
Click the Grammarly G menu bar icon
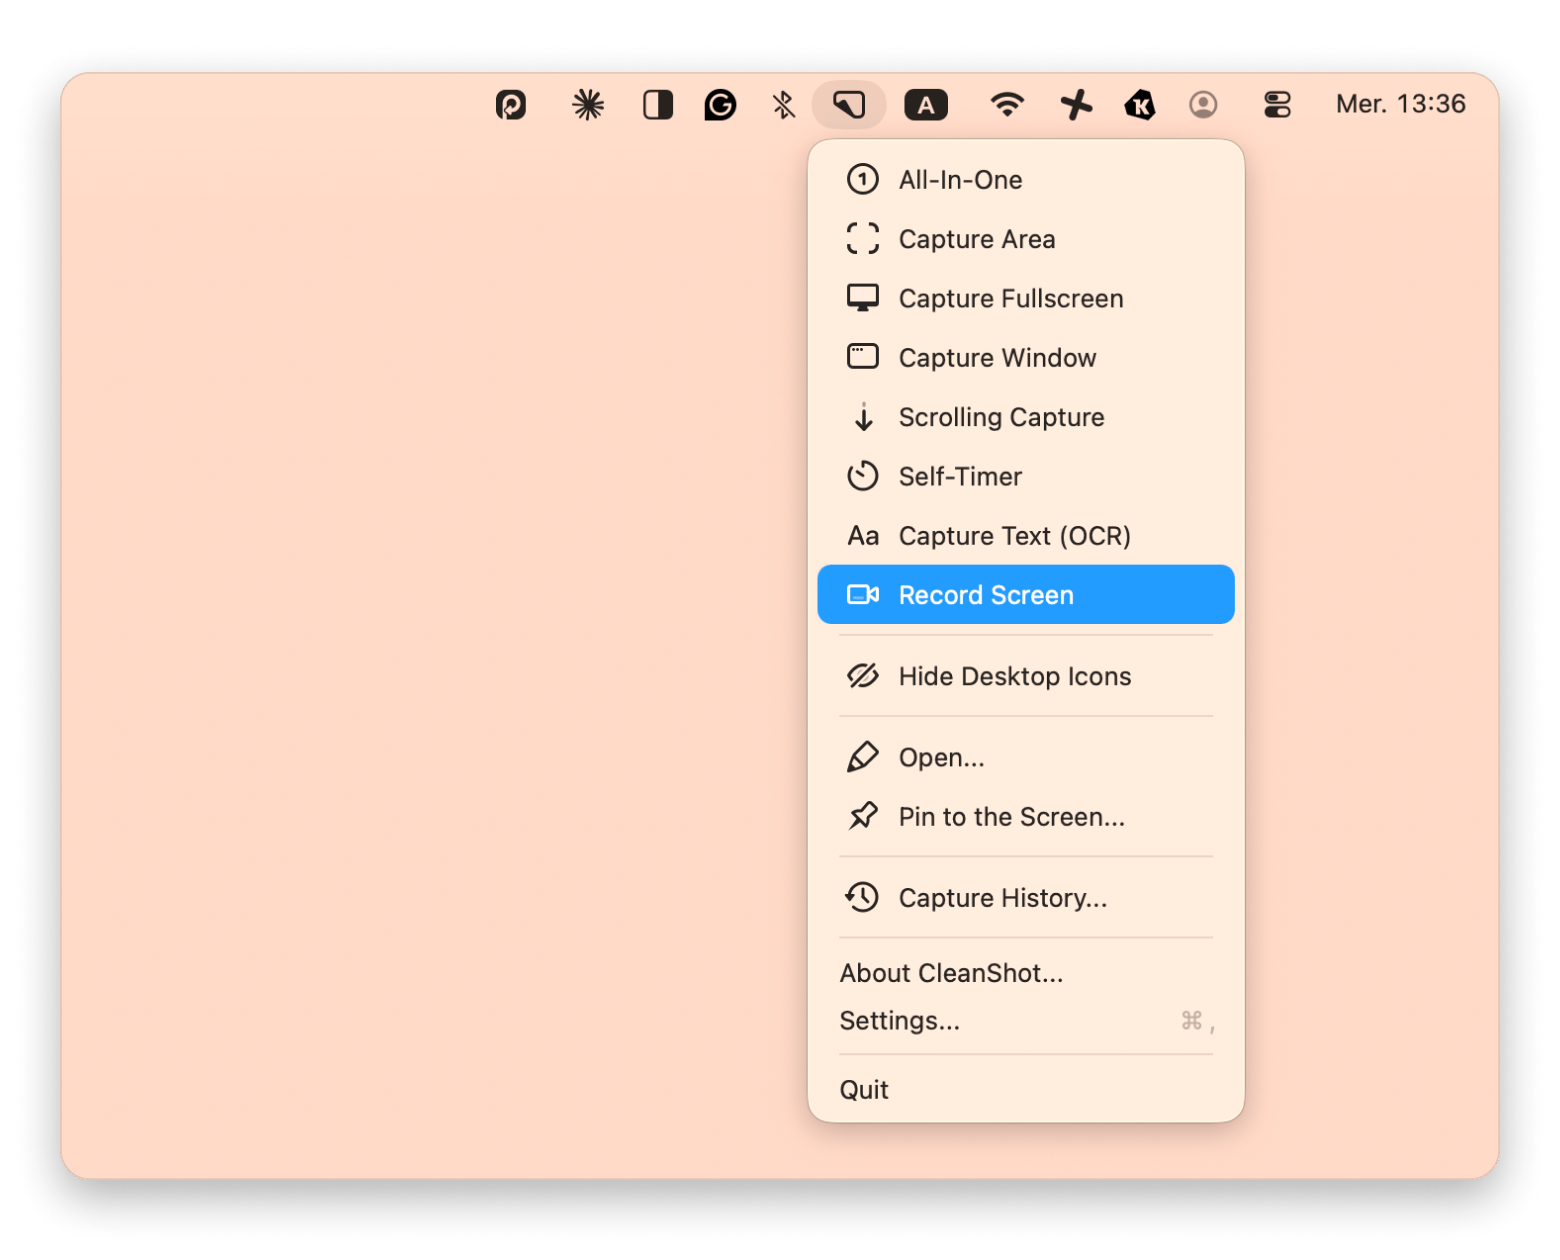720,104
